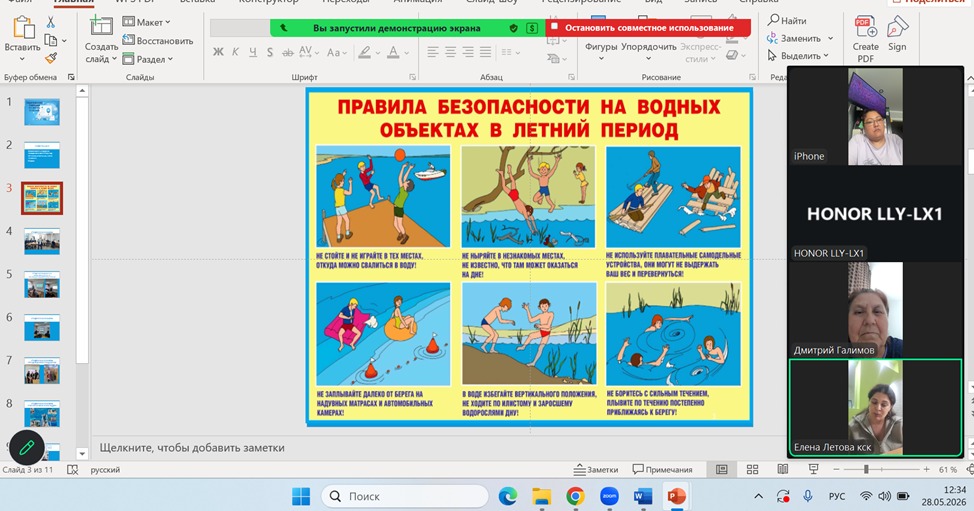Switch to Slide Sorter view icon

click(752, 469)
